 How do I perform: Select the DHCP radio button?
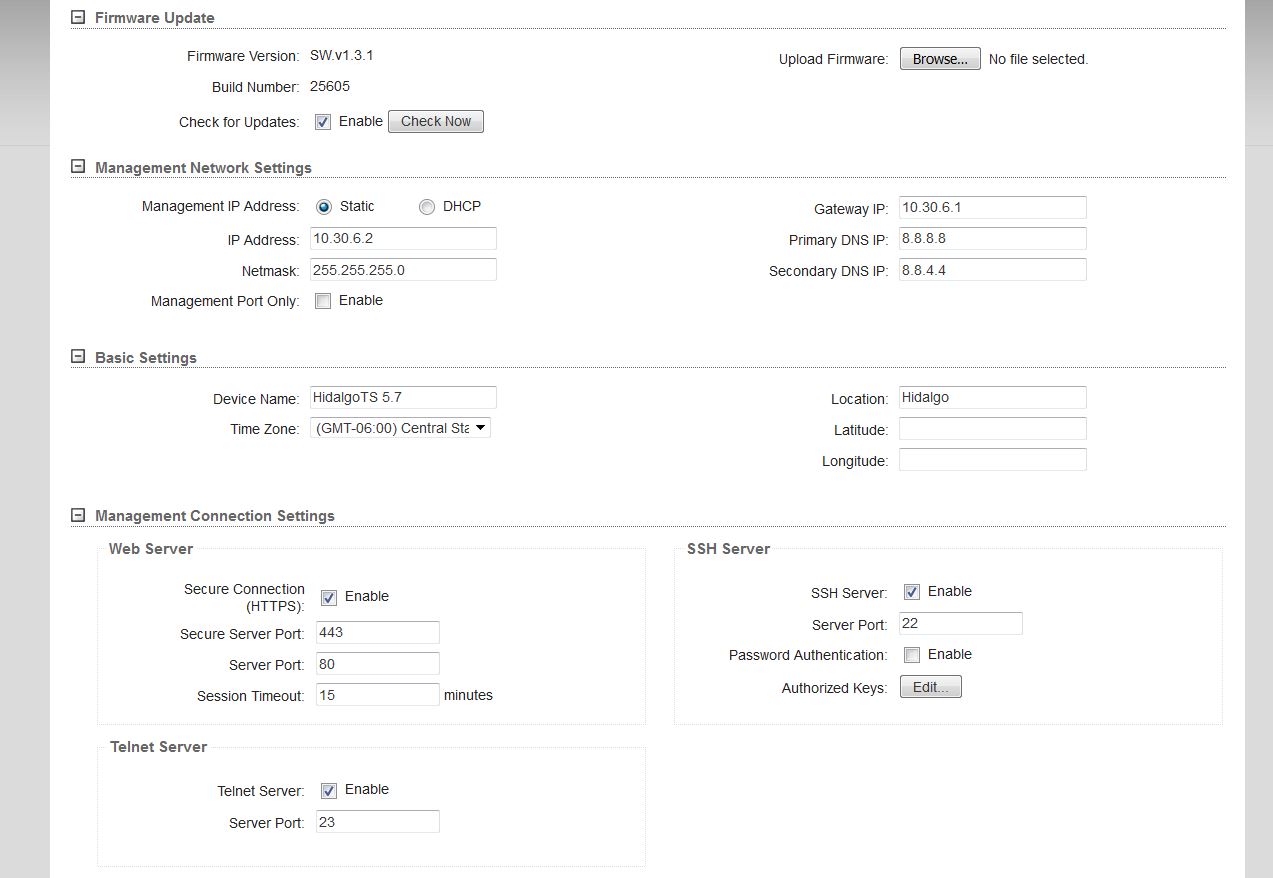[427, 207]
